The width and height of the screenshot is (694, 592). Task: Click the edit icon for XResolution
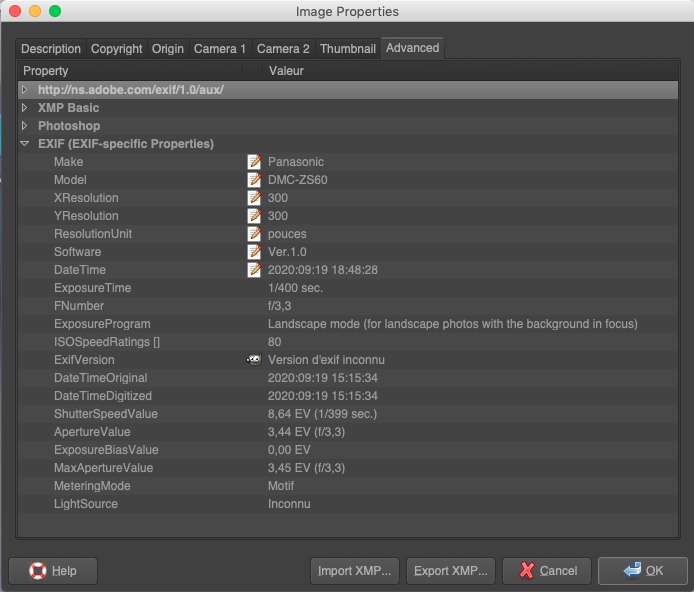pos(255,198)
